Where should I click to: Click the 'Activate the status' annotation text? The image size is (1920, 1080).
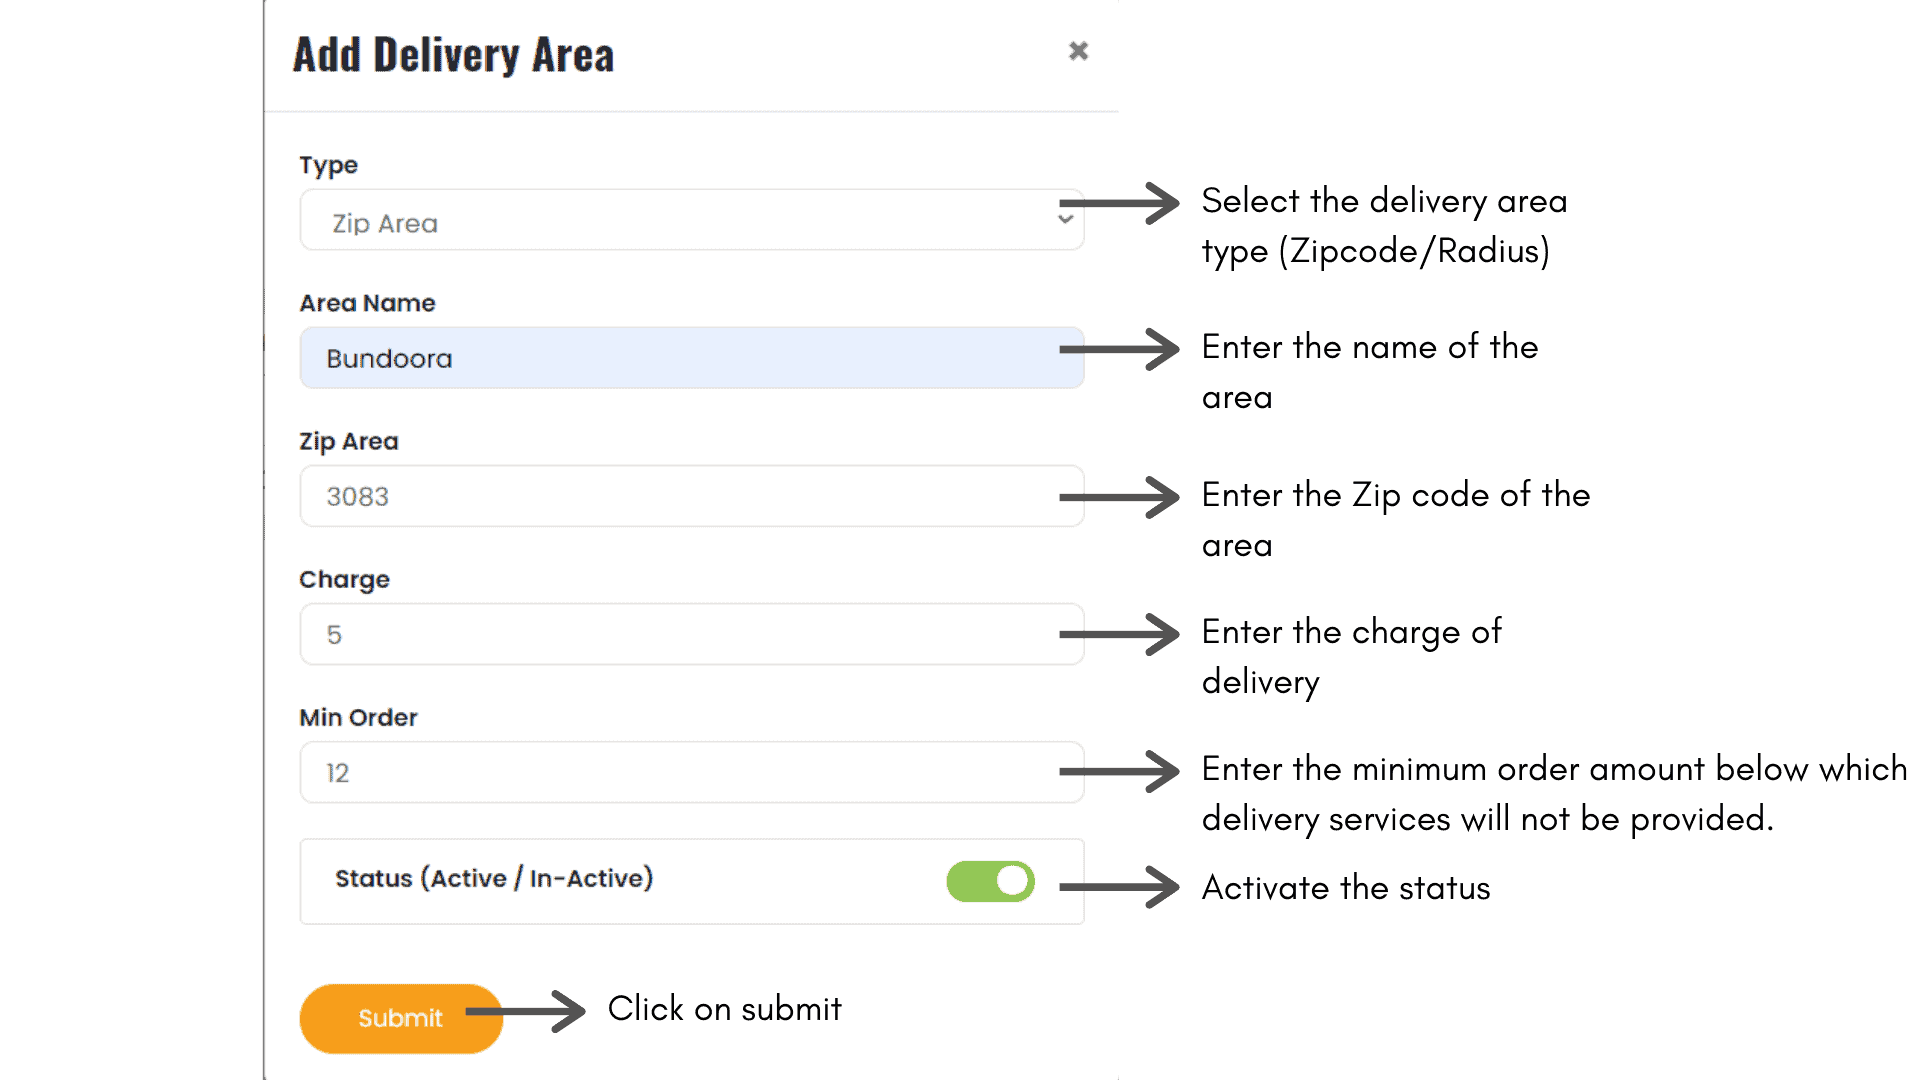pyautogui.click(x=1346, y=888)
